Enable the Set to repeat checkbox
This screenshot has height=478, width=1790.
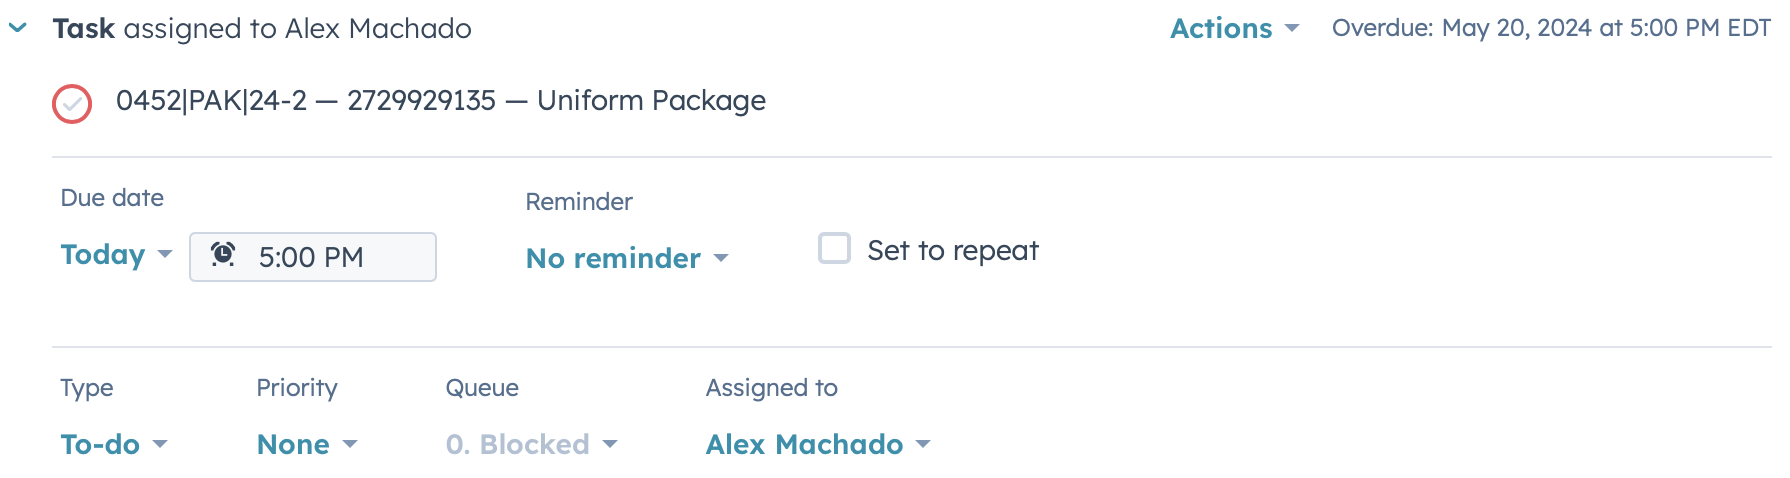[834, 248]
